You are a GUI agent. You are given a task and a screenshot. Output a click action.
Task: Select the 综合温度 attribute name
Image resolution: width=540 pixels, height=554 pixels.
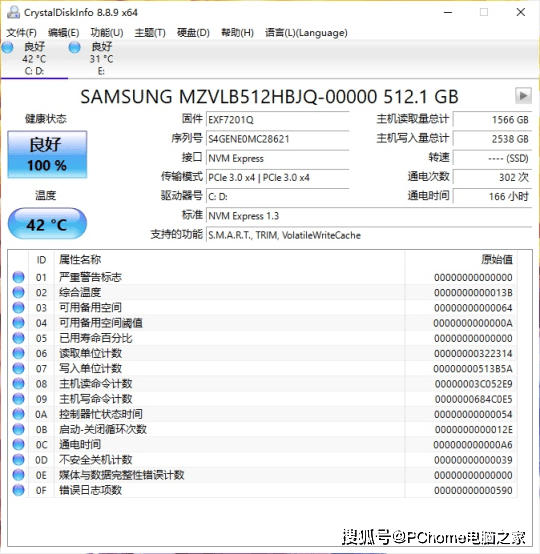pyautogui.click(x=80, y=292)
